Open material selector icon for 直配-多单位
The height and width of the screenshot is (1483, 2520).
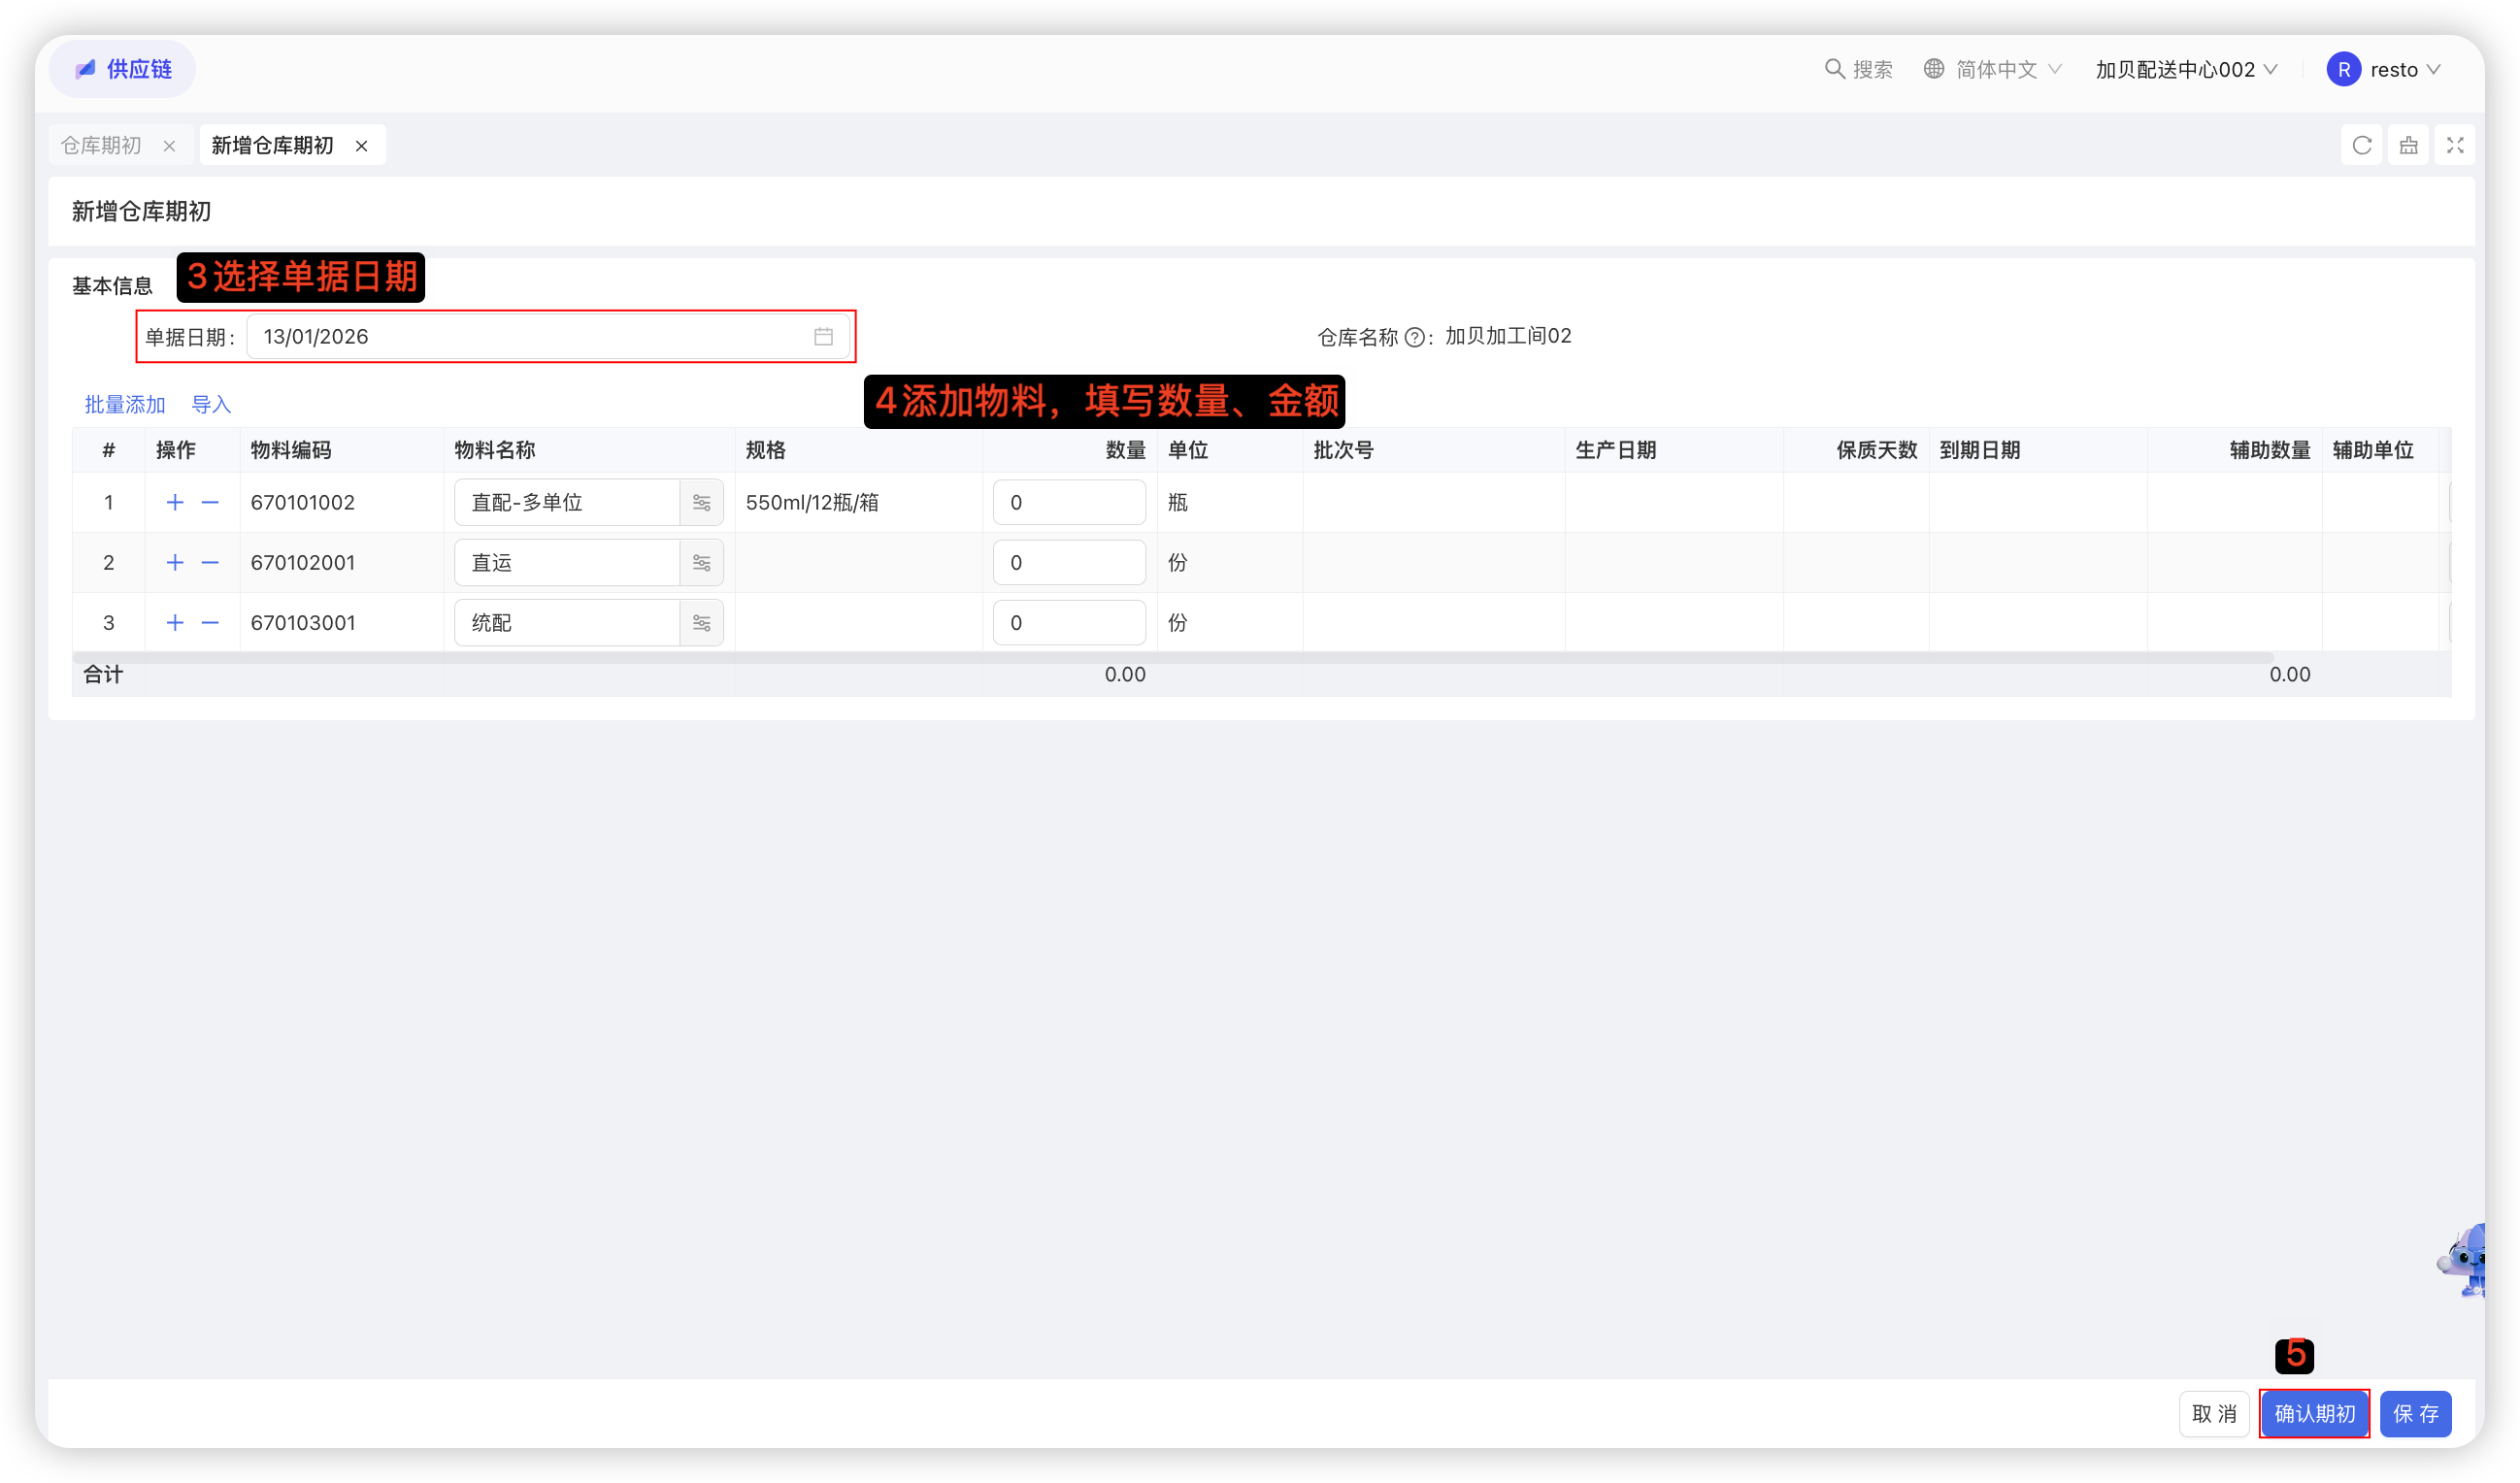(701, 502)
